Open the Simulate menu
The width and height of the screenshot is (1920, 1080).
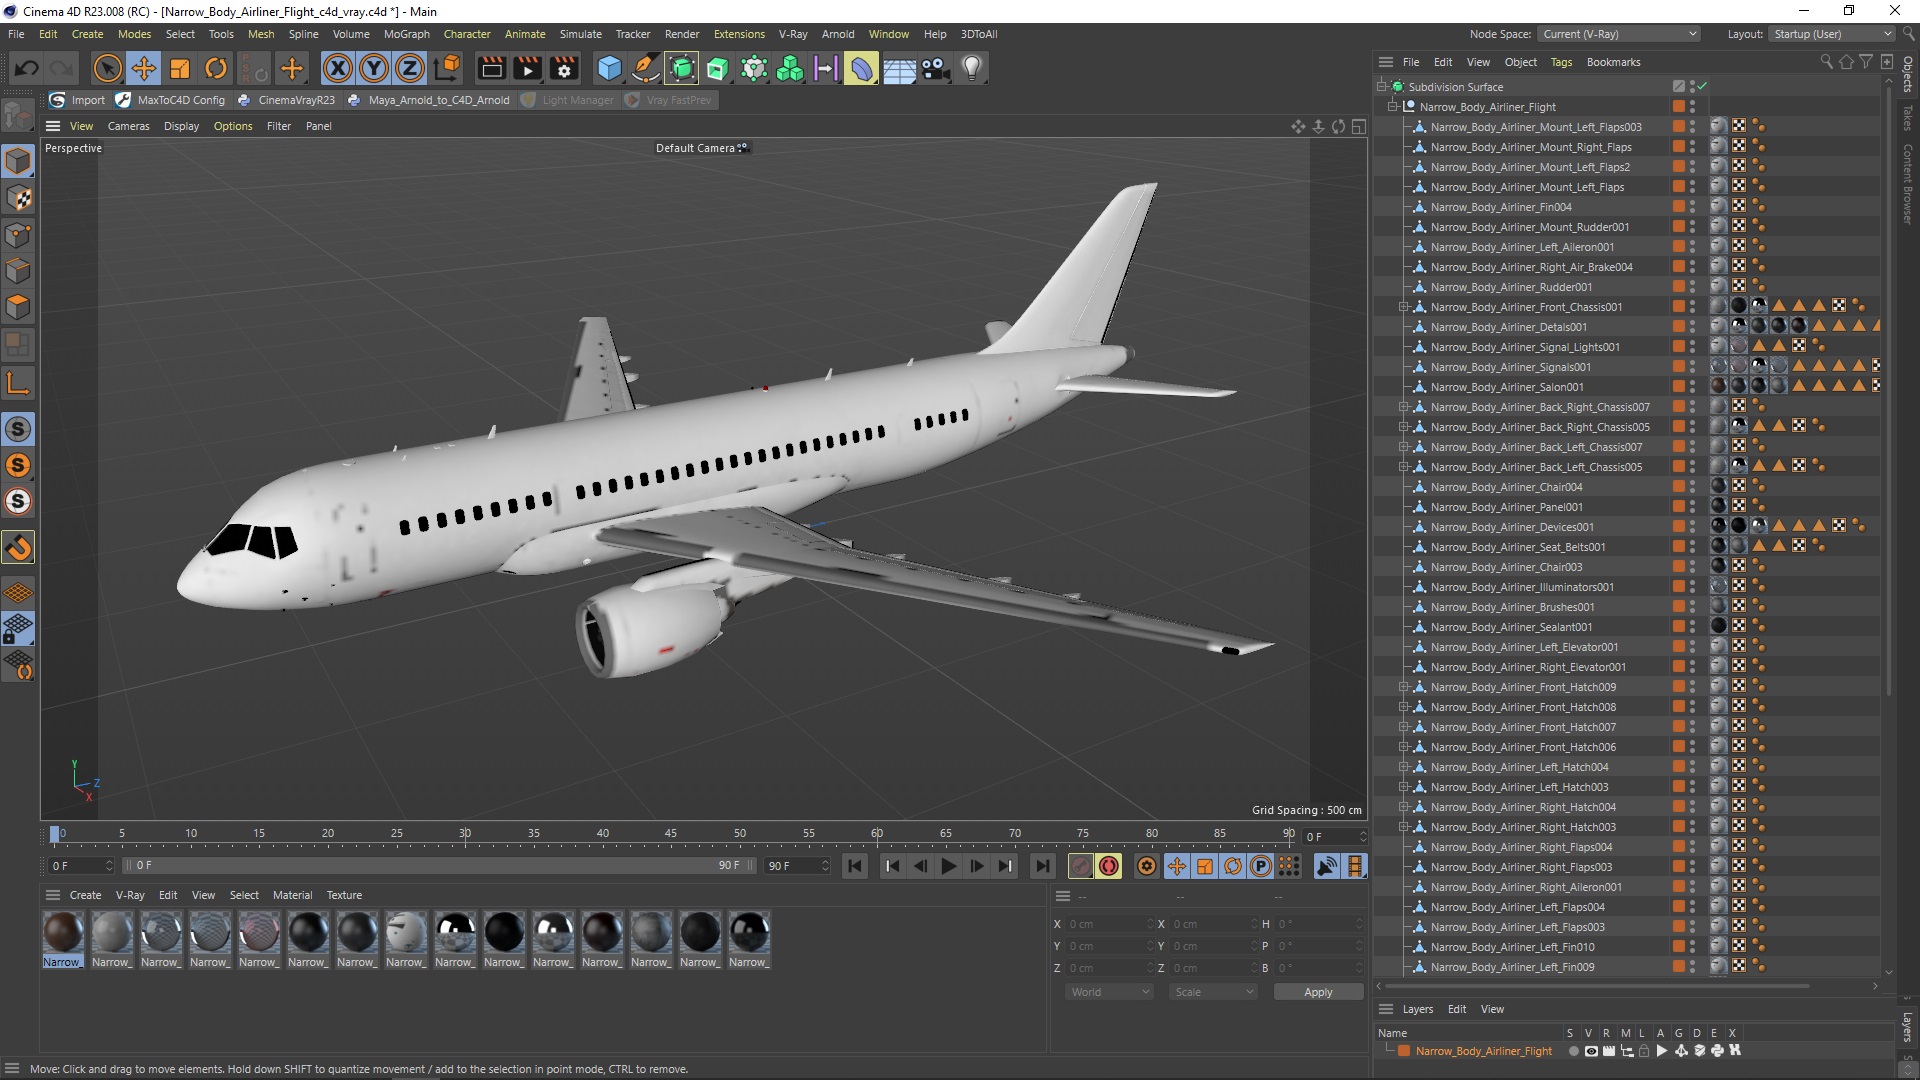pyautogui.click(x=580, y=34)
